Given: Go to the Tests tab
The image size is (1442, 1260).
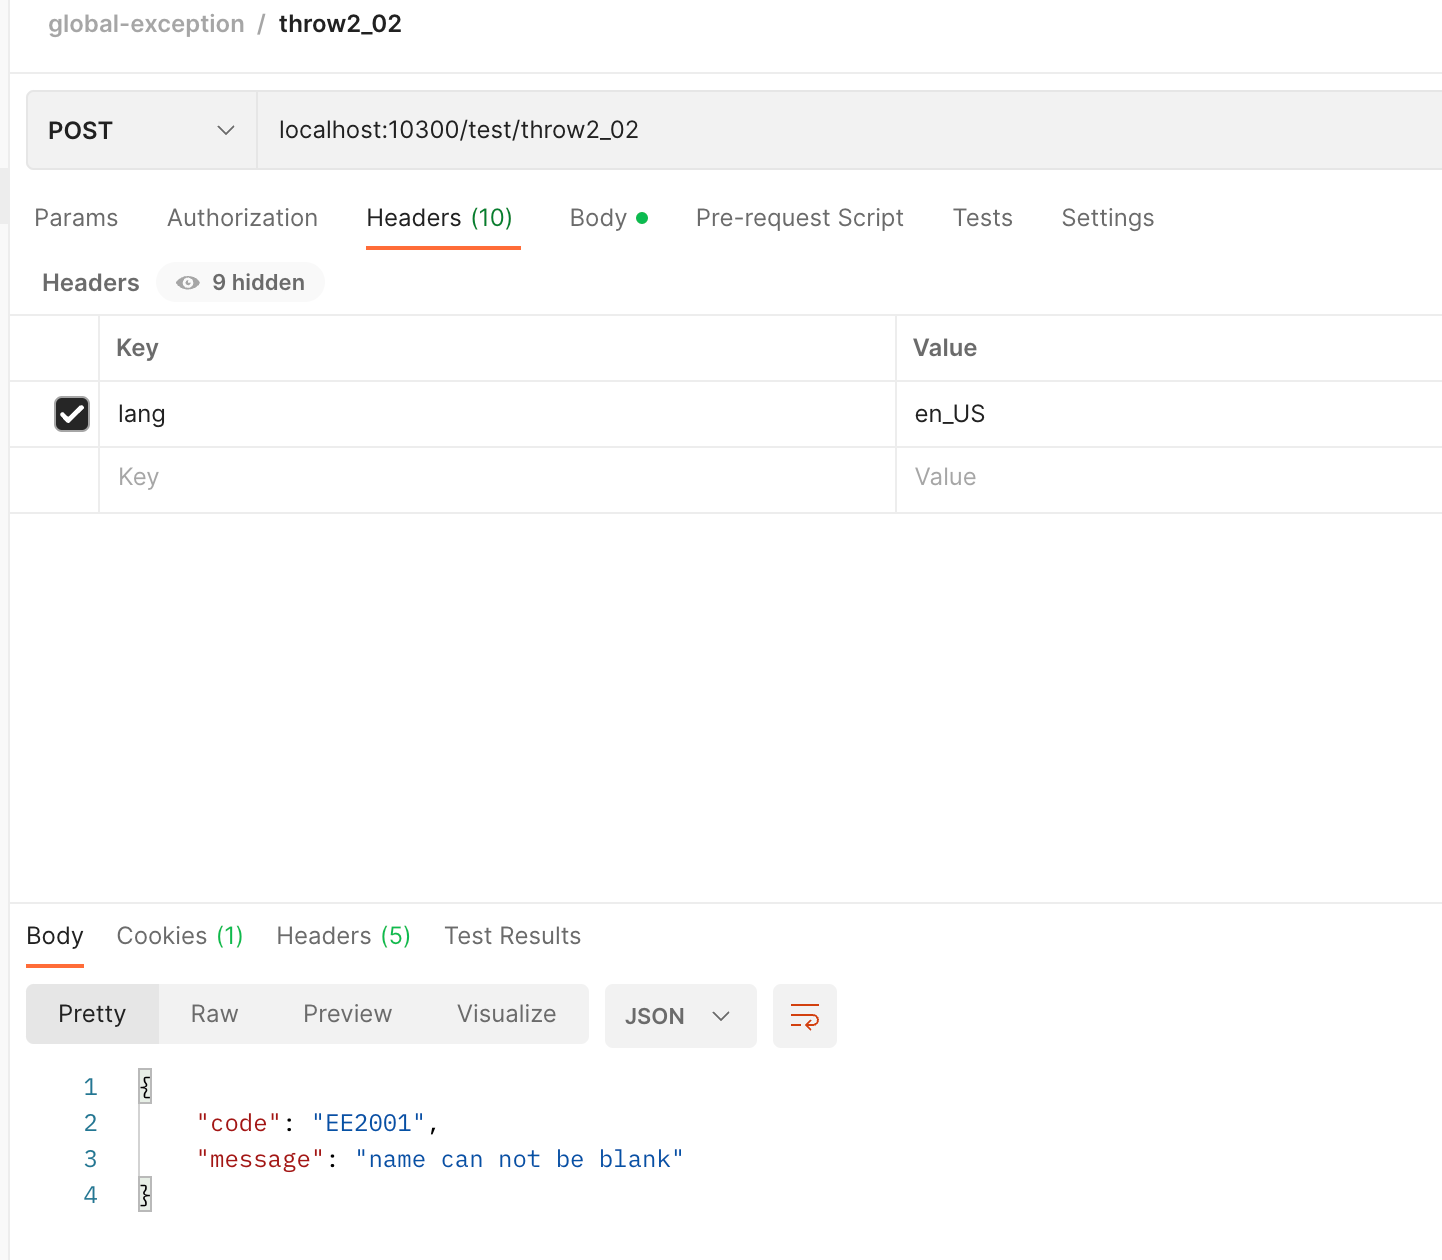Looking at the screenshot, I should pos(982,218).
